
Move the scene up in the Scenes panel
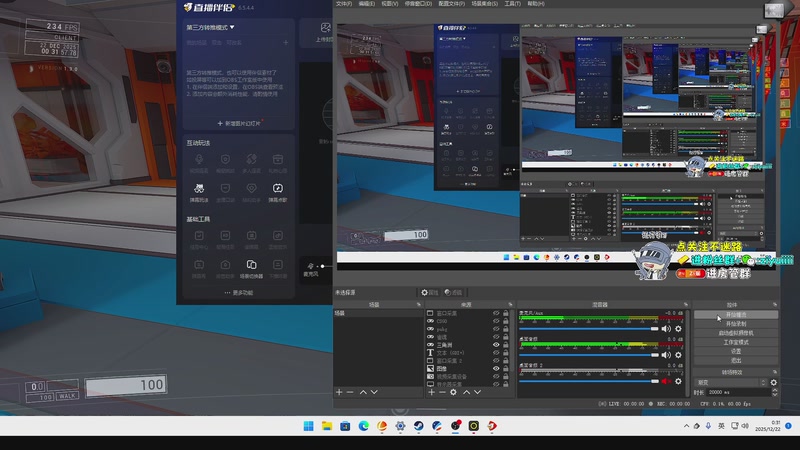pyautogui.click(x=363, y=392)
